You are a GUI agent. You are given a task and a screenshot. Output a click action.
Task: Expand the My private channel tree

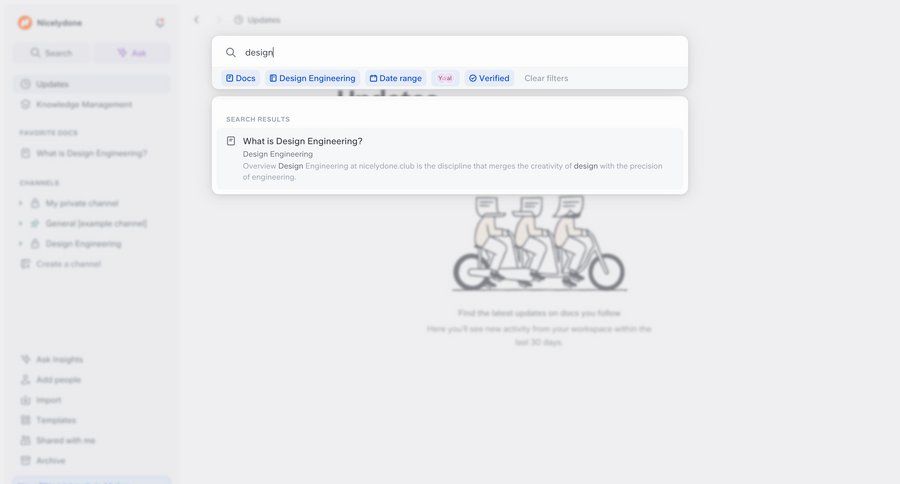[x=21, y=203]
